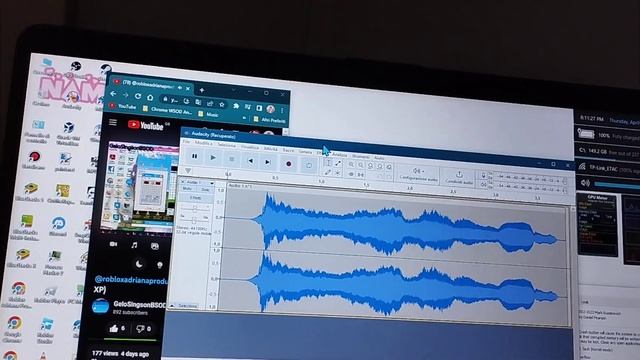The height and width of the screenshot is (360, 640).
Task: Bookmark this page with the star icon
Action: tap(222, 104)
